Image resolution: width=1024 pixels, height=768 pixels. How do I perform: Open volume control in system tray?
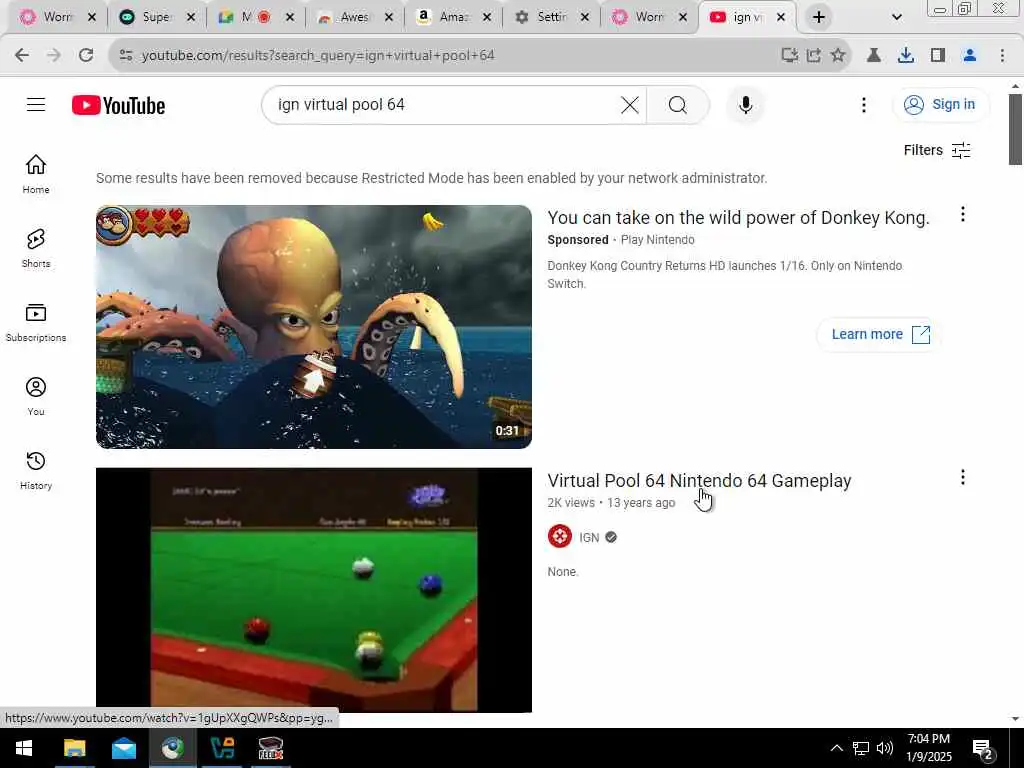point(885,748)
